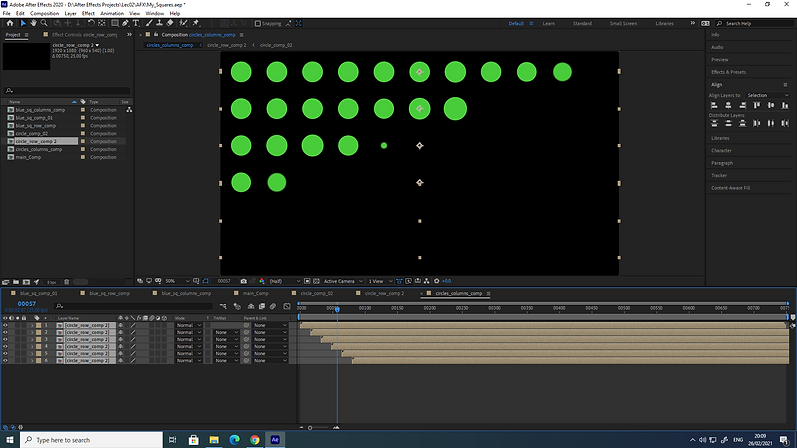Open the (Half) resolution dropdown

point(284,281)
